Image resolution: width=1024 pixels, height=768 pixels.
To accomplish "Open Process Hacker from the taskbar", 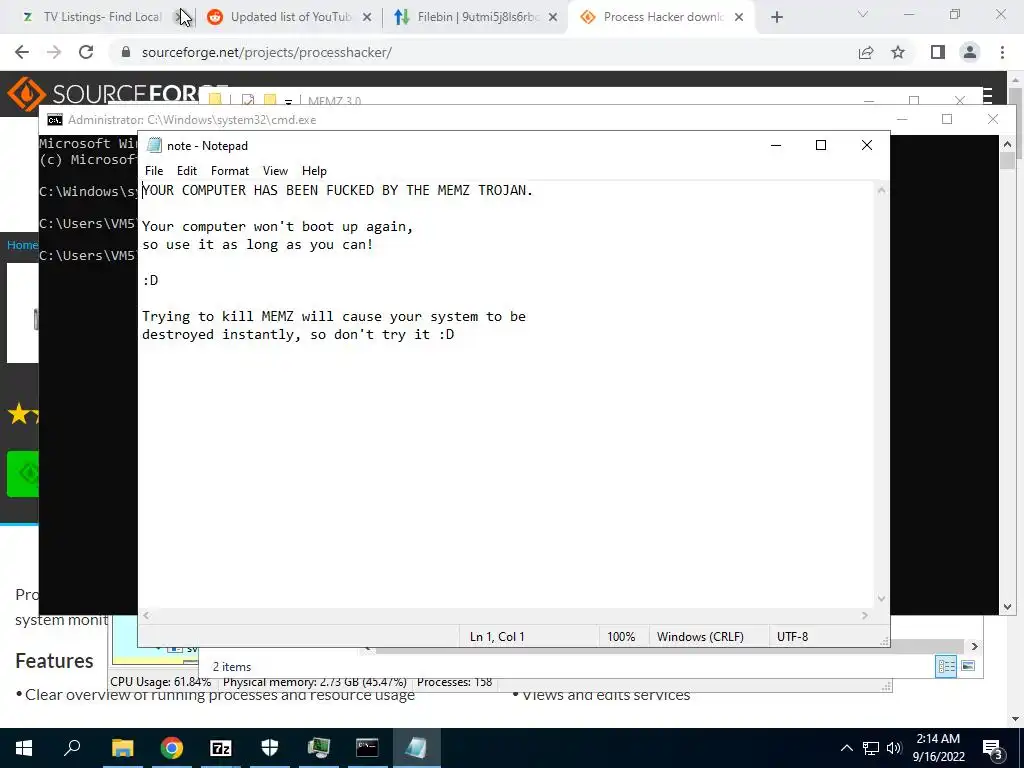I will (x=318, y=748).
